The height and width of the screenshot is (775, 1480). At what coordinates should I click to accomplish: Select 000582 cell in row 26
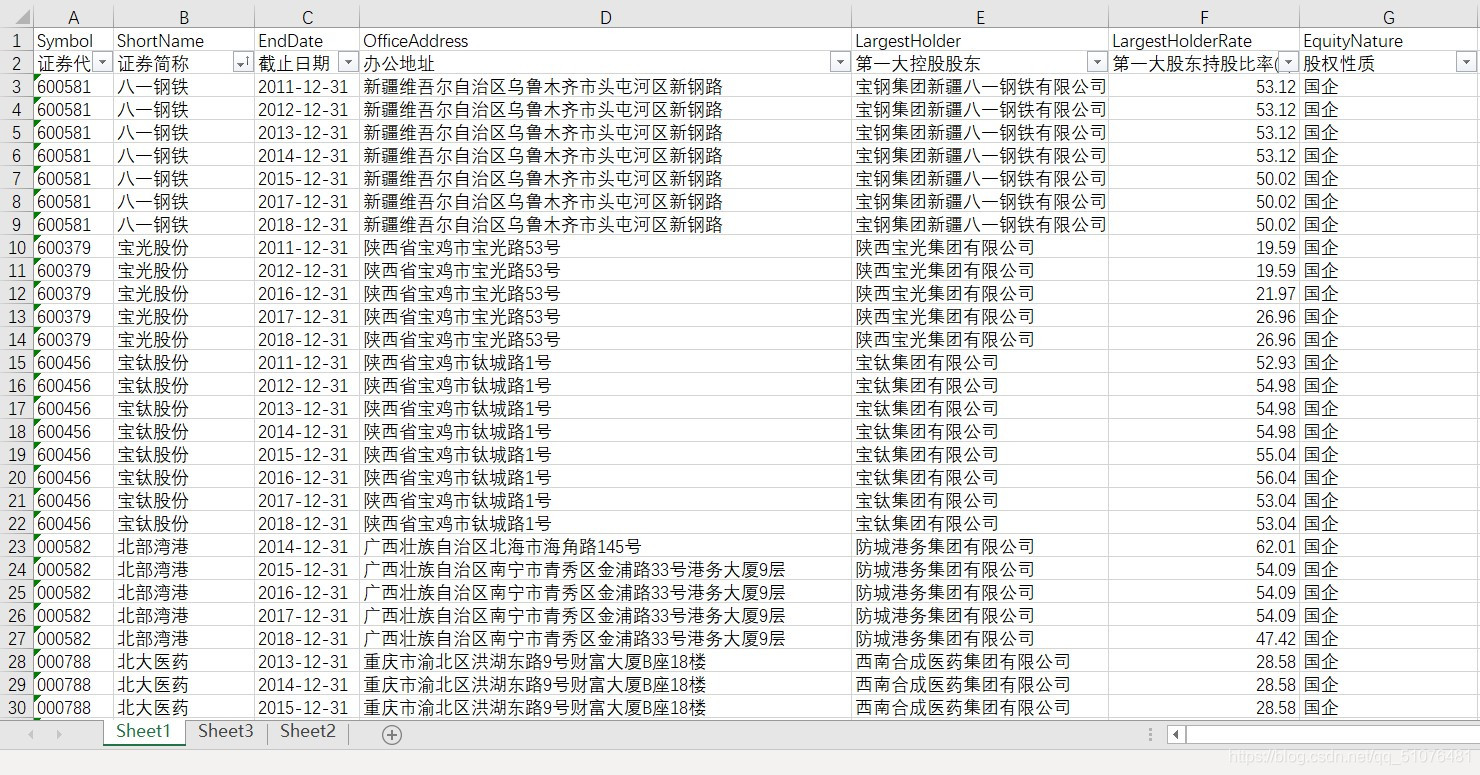point(73,615)
